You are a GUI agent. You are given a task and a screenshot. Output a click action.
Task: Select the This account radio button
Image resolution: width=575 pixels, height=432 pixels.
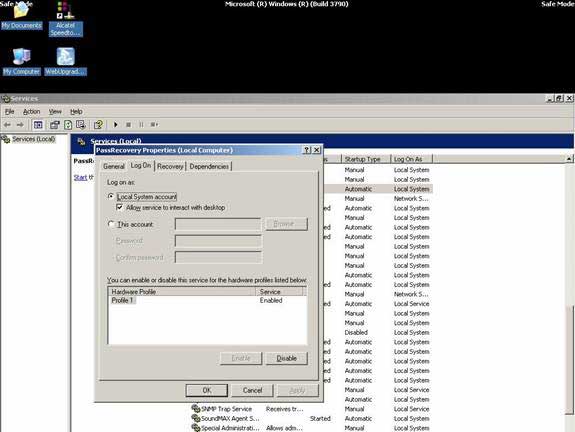click(111, 224)
